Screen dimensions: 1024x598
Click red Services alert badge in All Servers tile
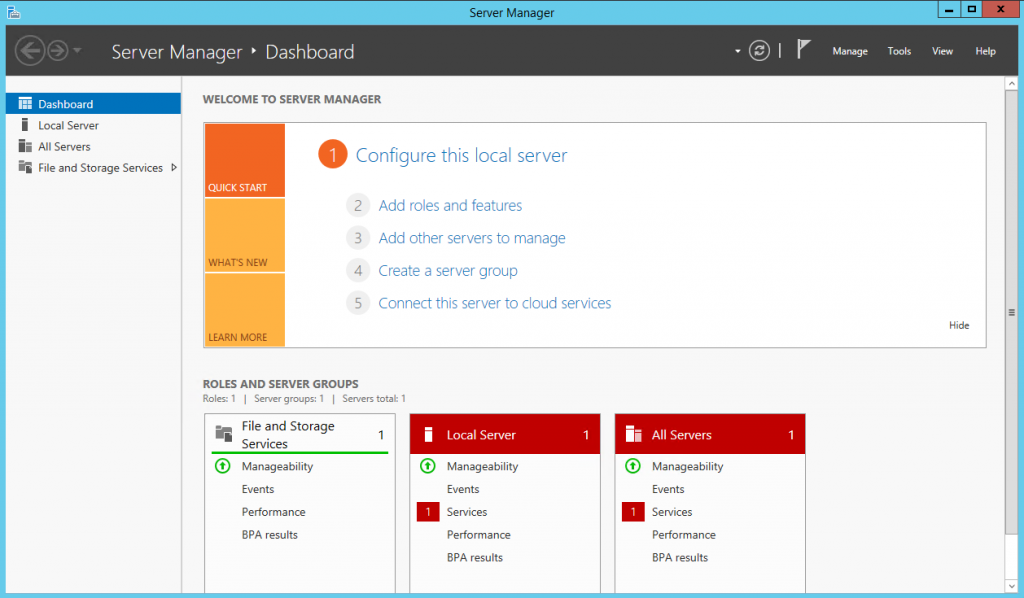[633, 512]
